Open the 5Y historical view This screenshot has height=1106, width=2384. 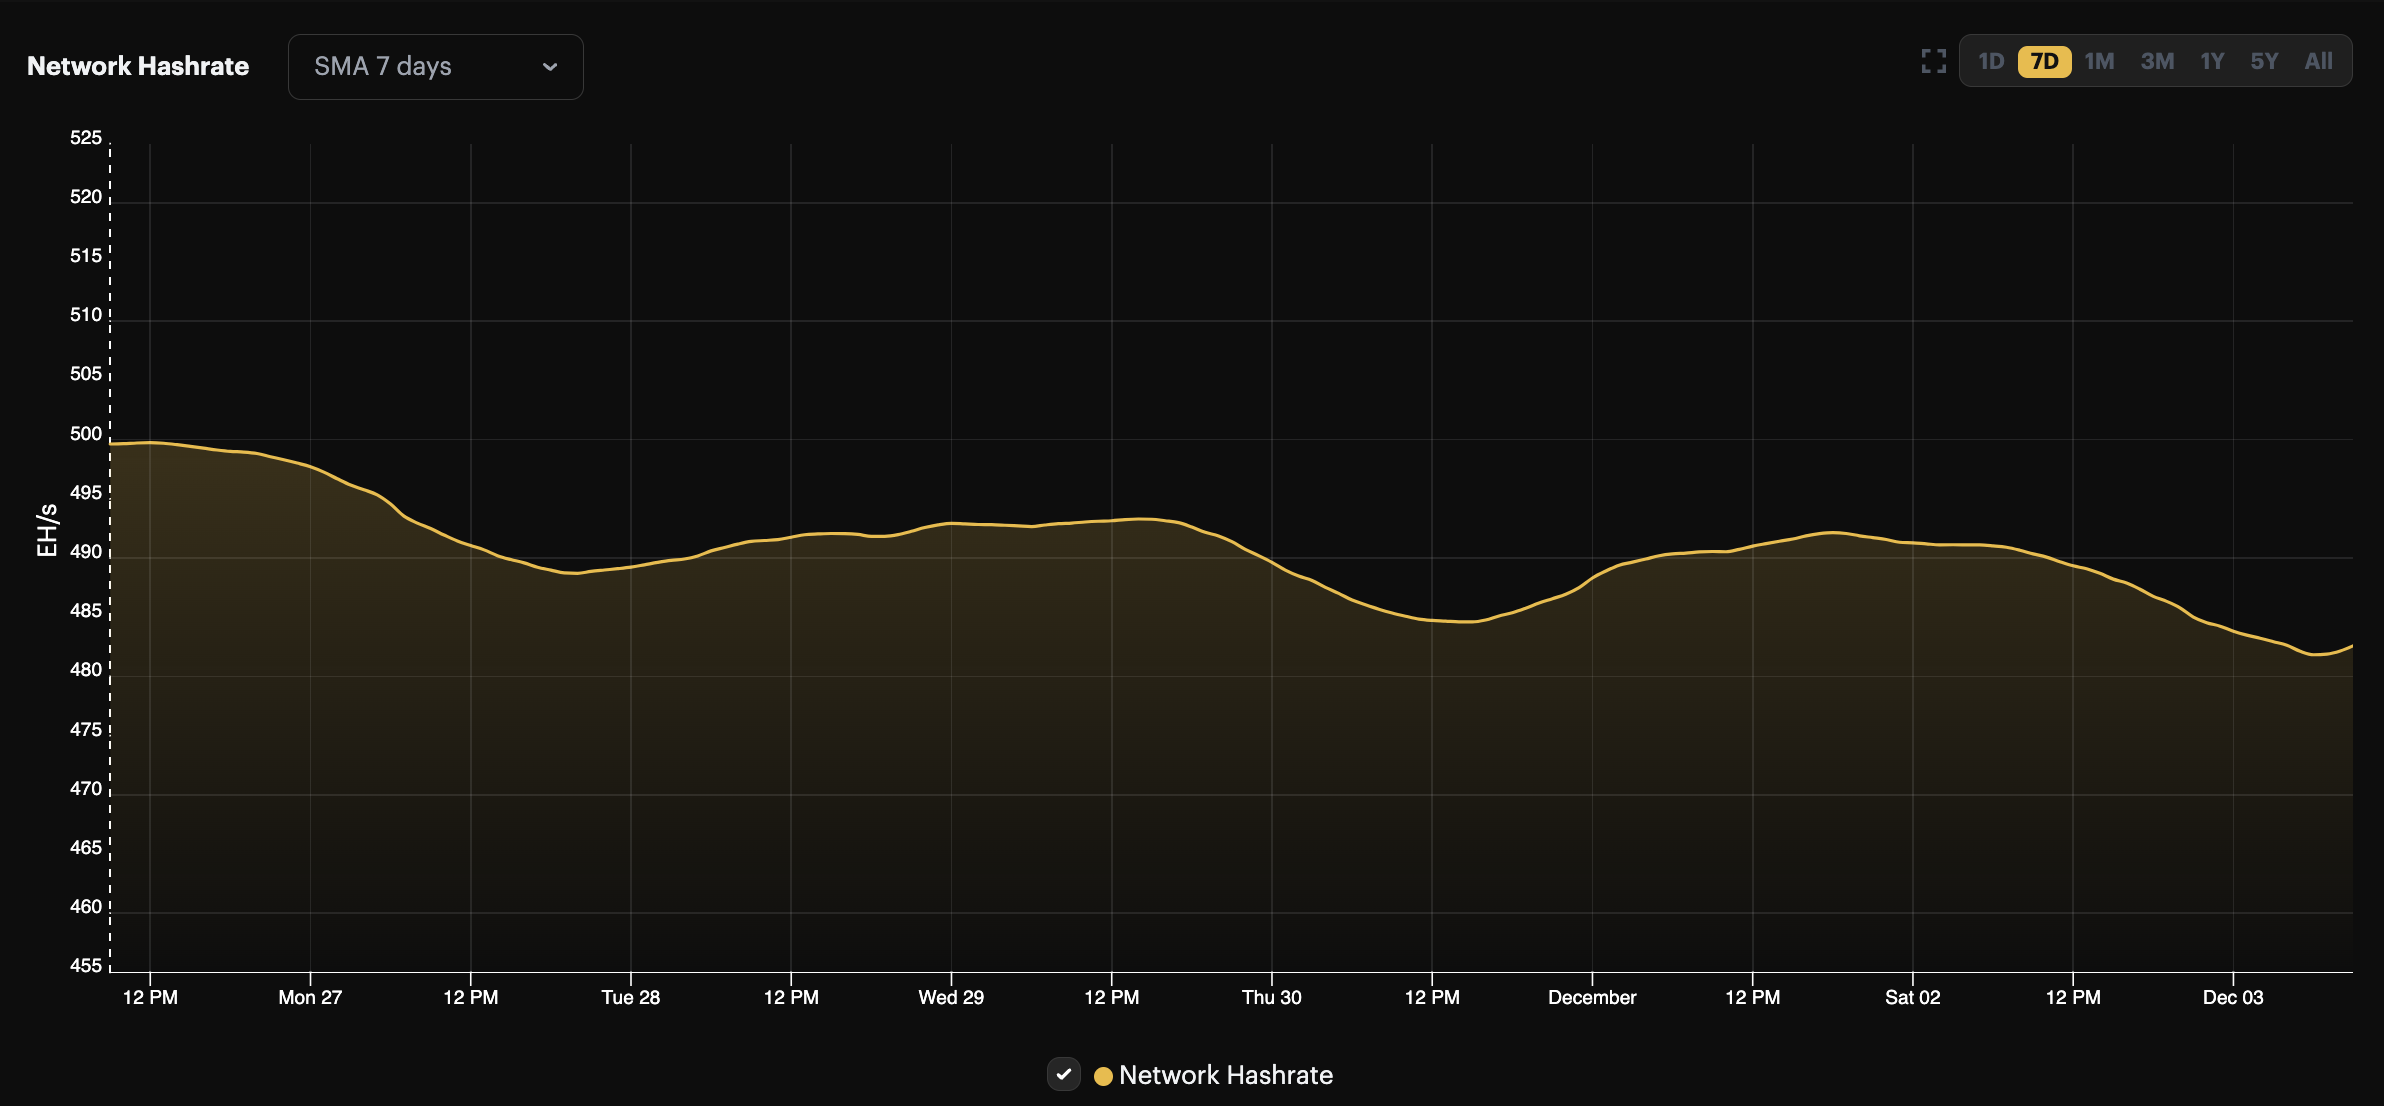tap(2265, 61)
